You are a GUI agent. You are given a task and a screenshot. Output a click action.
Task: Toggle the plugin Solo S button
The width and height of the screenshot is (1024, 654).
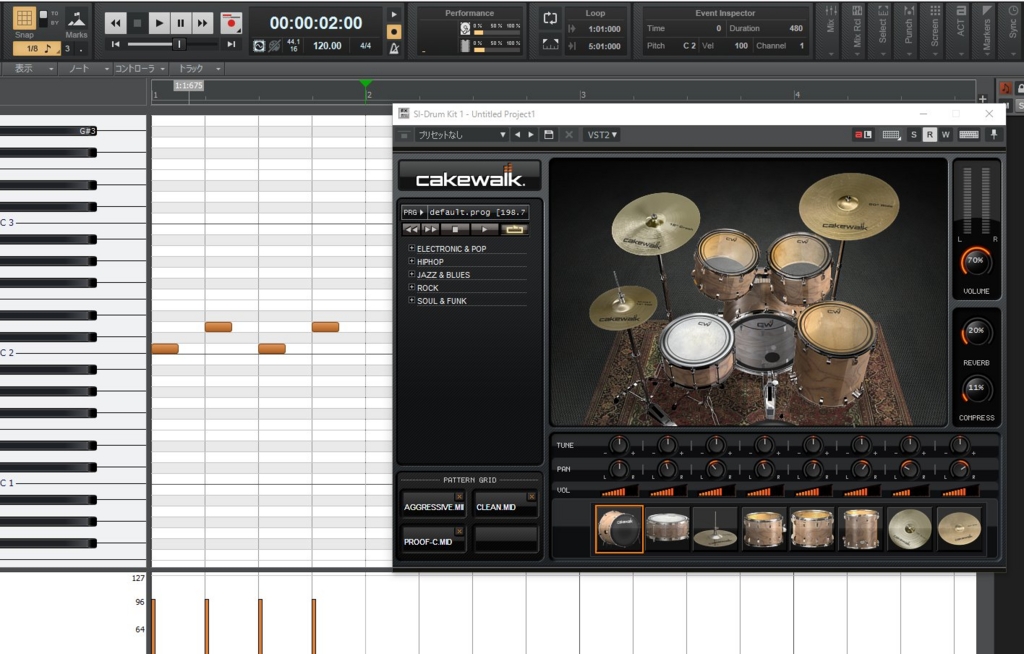914,135
